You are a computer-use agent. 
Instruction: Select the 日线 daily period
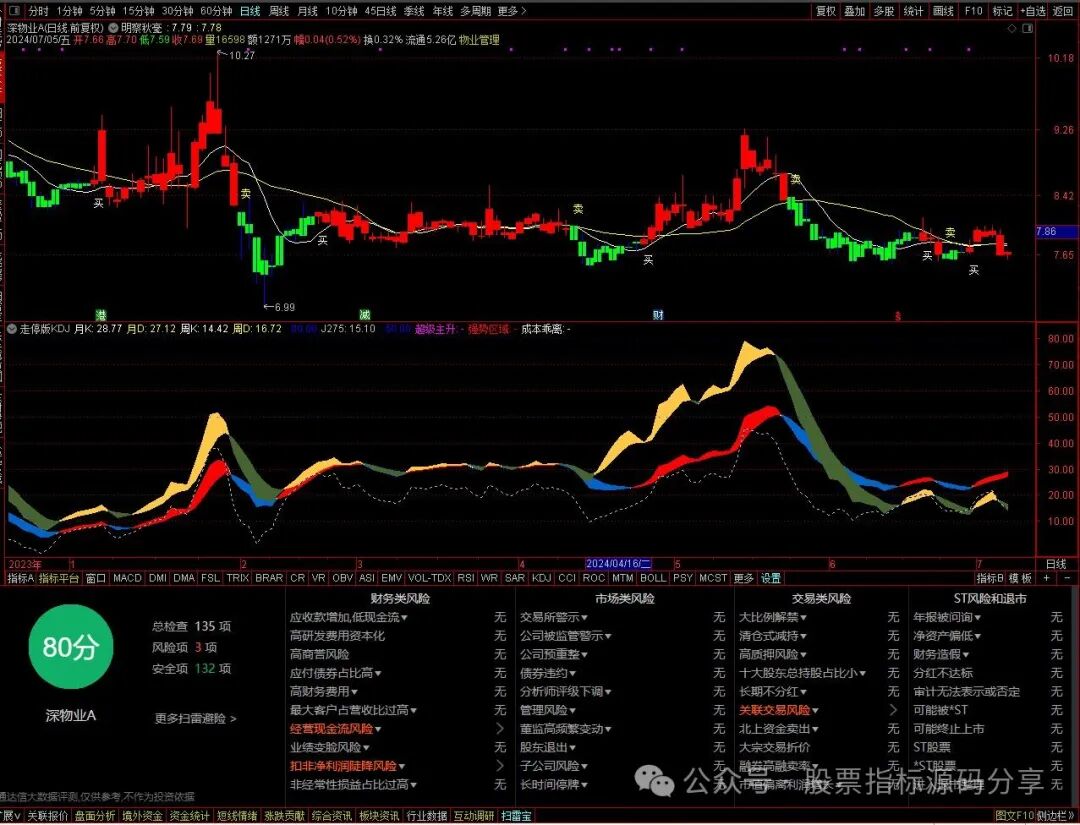coord(250,11)
